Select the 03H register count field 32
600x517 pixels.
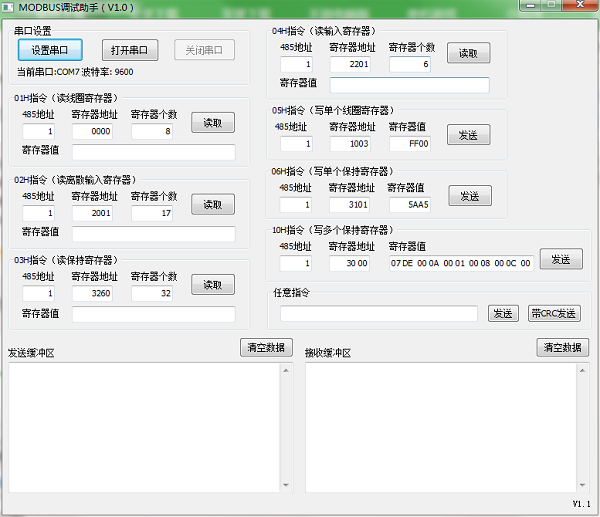click(152, 293)
